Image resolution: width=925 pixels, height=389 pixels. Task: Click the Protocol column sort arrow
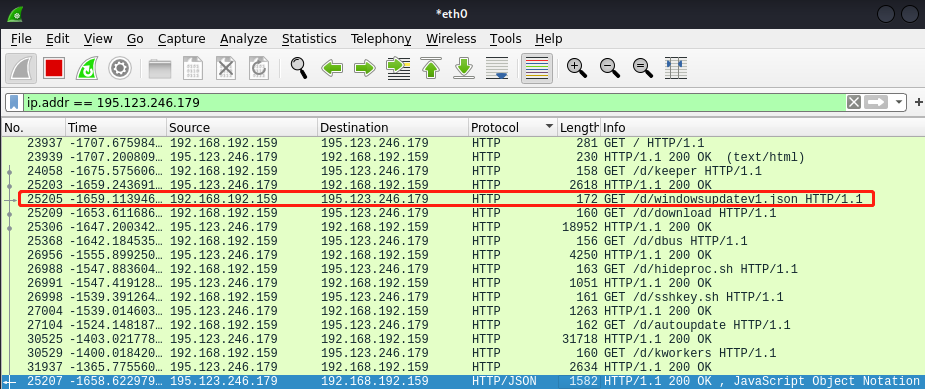(x=550, y=127)
